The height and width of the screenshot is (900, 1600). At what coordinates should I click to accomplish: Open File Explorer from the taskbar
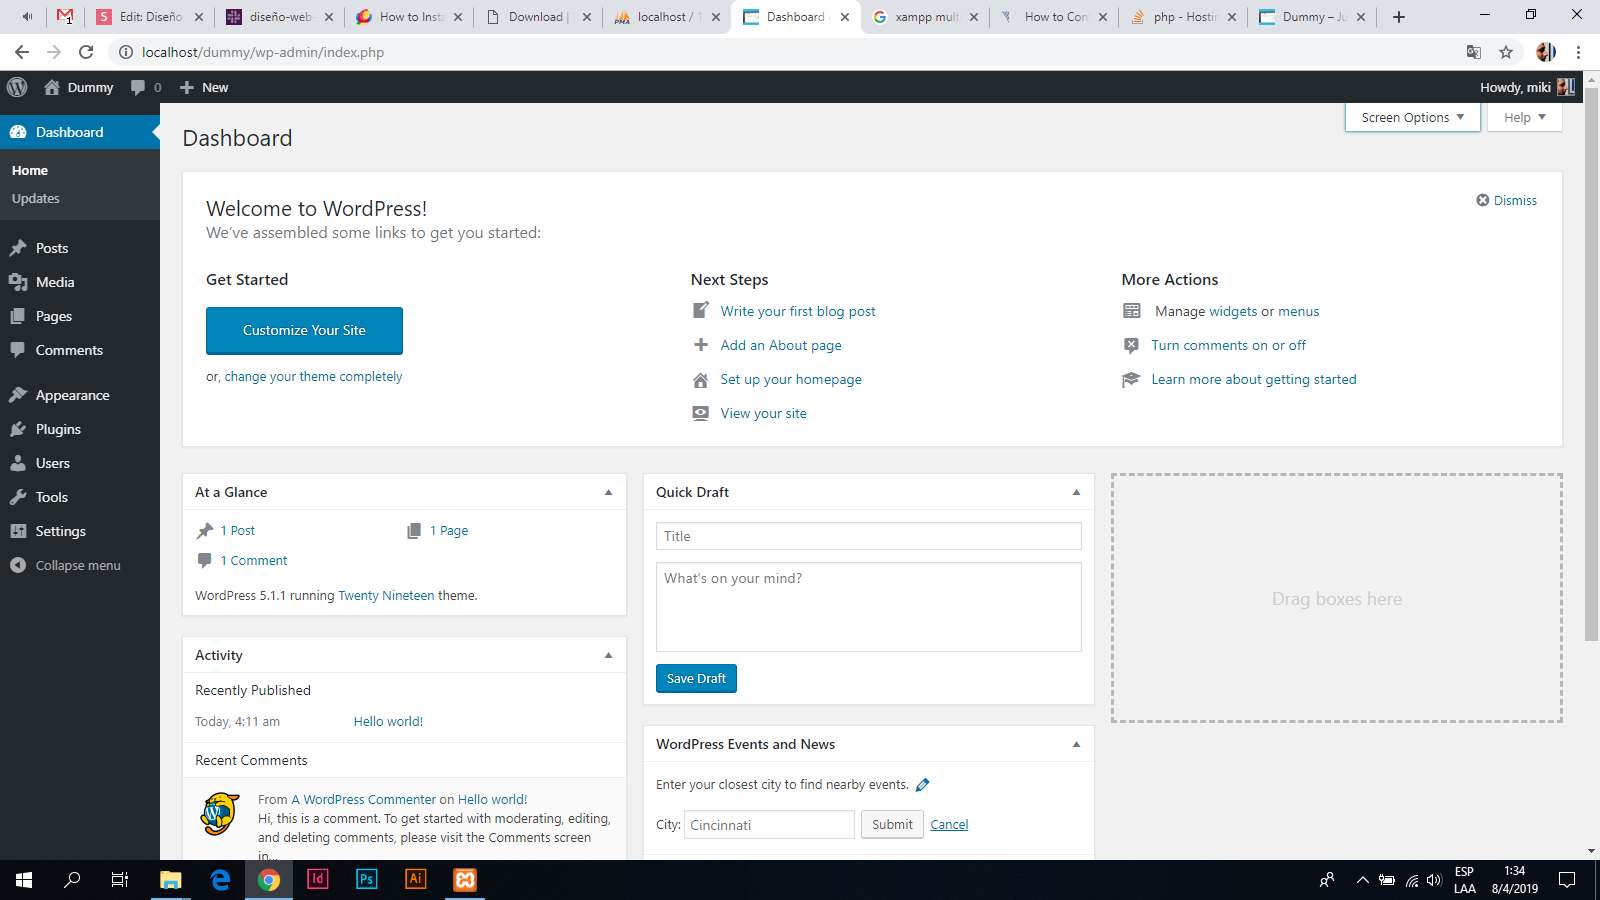pos(171,879)
